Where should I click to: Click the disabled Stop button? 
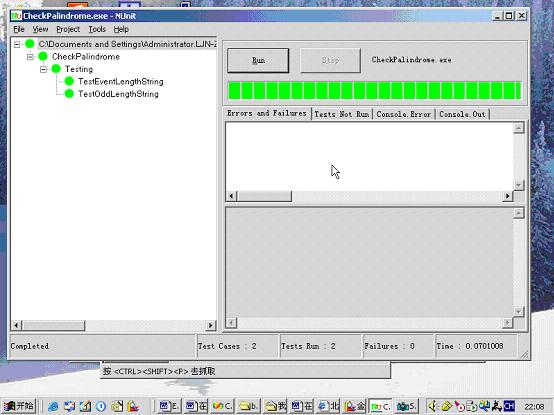tap(330, 61)
